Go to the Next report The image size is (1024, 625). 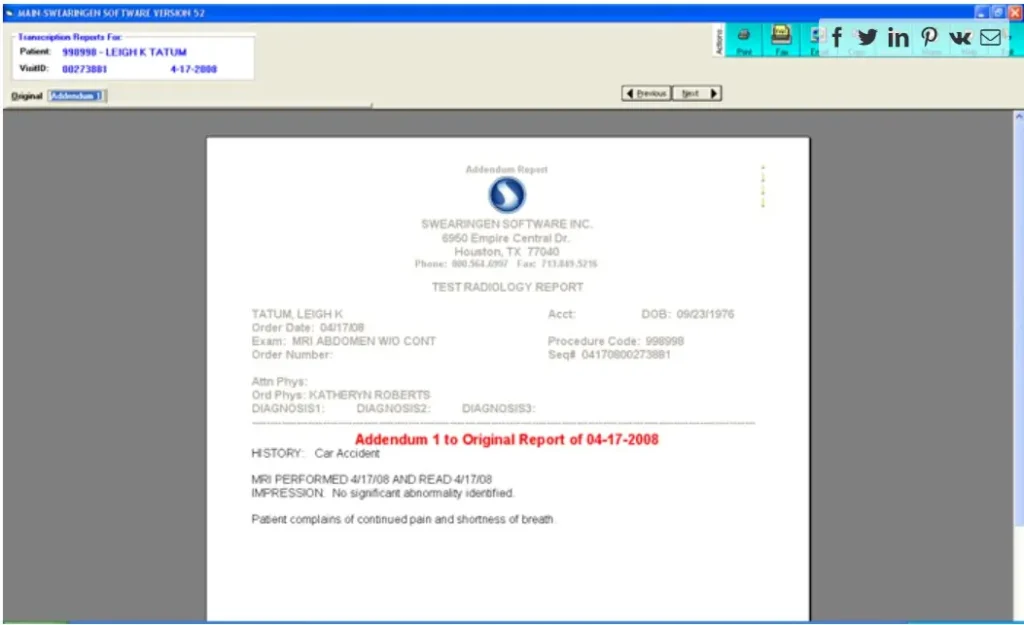[x=697, y=93]
